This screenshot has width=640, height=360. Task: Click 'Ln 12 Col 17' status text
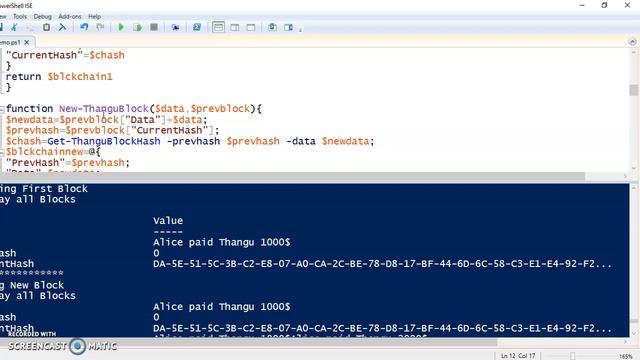(518, 356)
